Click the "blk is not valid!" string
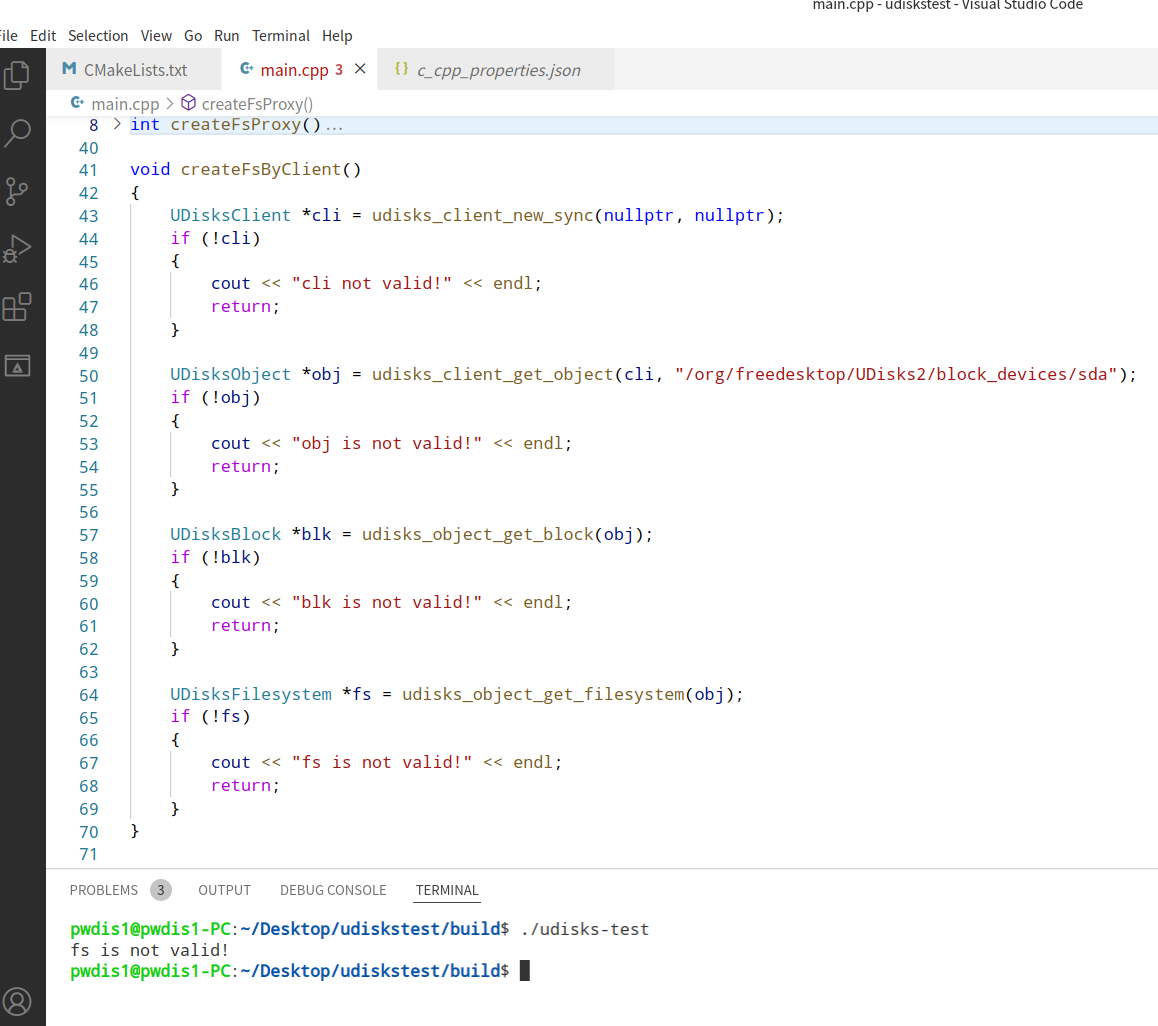The image size is (1158, 1026). coord(387,602)
